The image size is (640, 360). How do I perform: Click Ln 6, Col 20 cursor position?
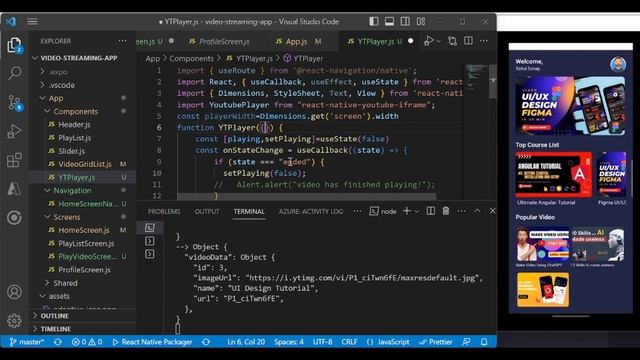(x=246, y=342)
